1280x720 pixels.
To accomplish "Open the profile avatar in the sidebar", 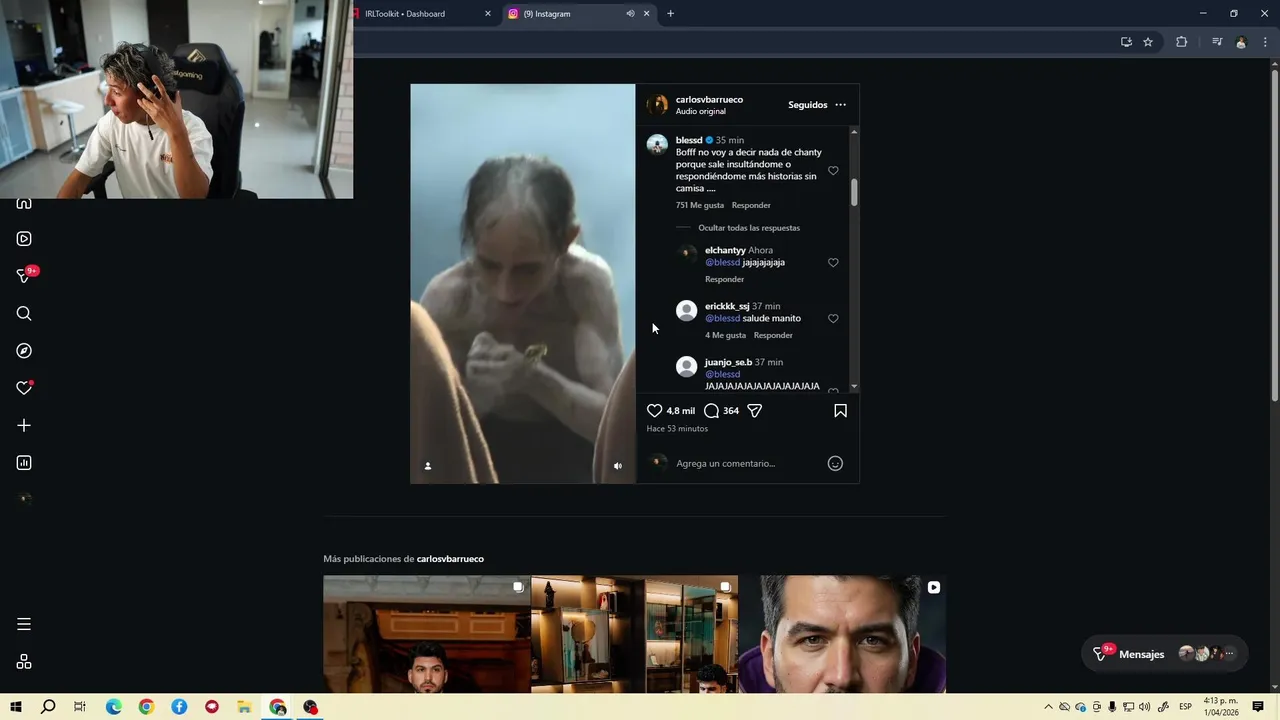I will tap(24, 499).
